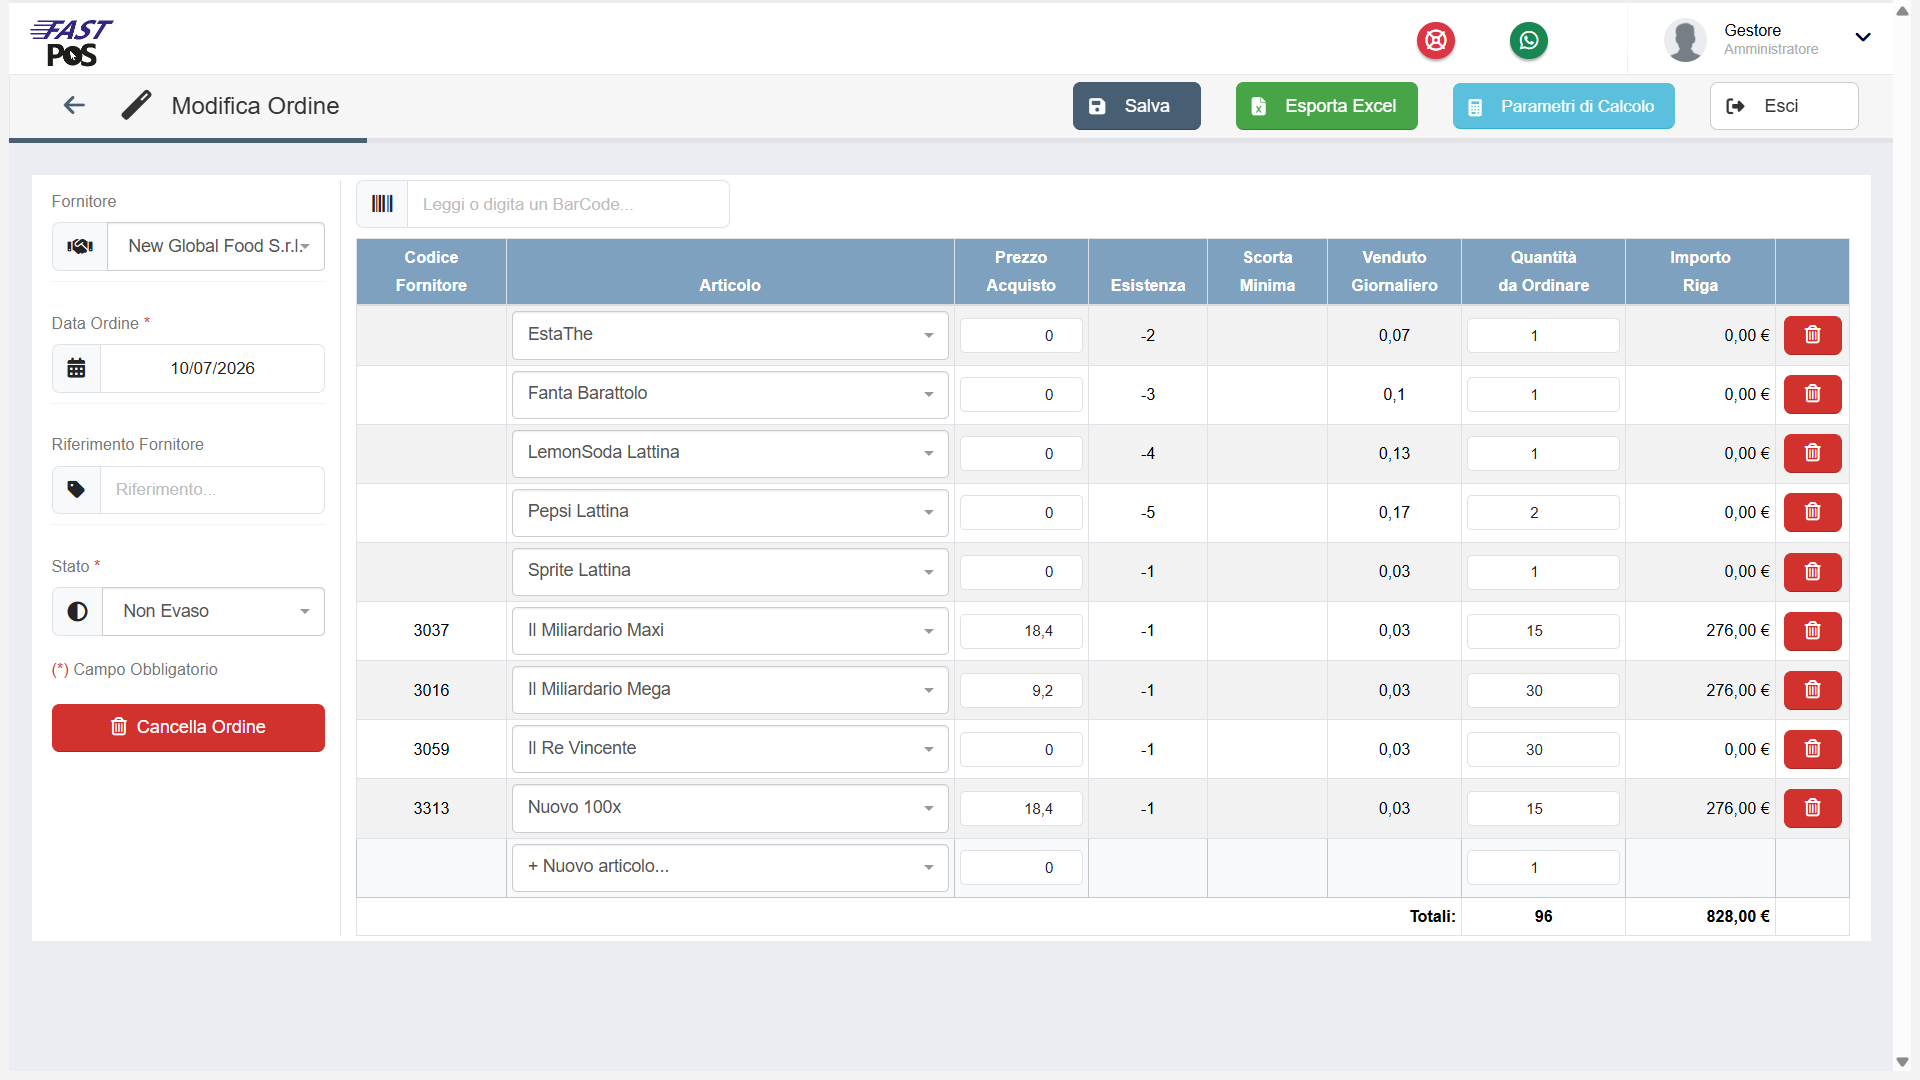The image size is (1920, 1080).
Task: Expand the Gestore account menu chevron
Action: tap(1863, 37)
